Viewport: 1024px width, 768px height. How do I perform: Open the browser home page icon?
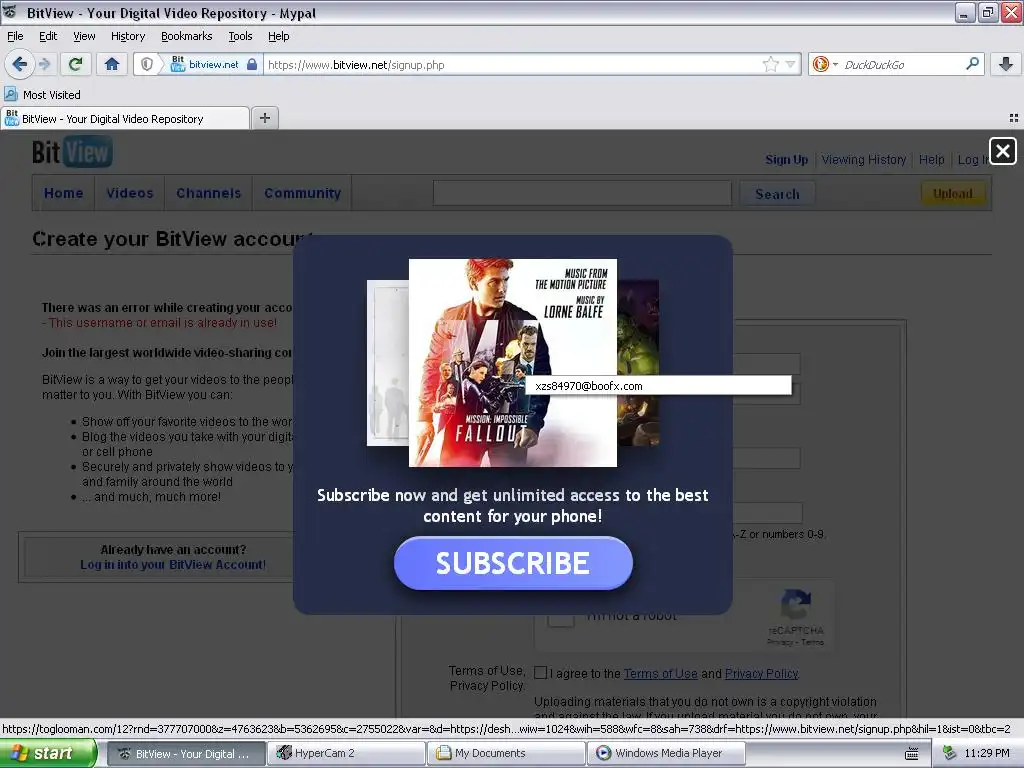(112, 64)
